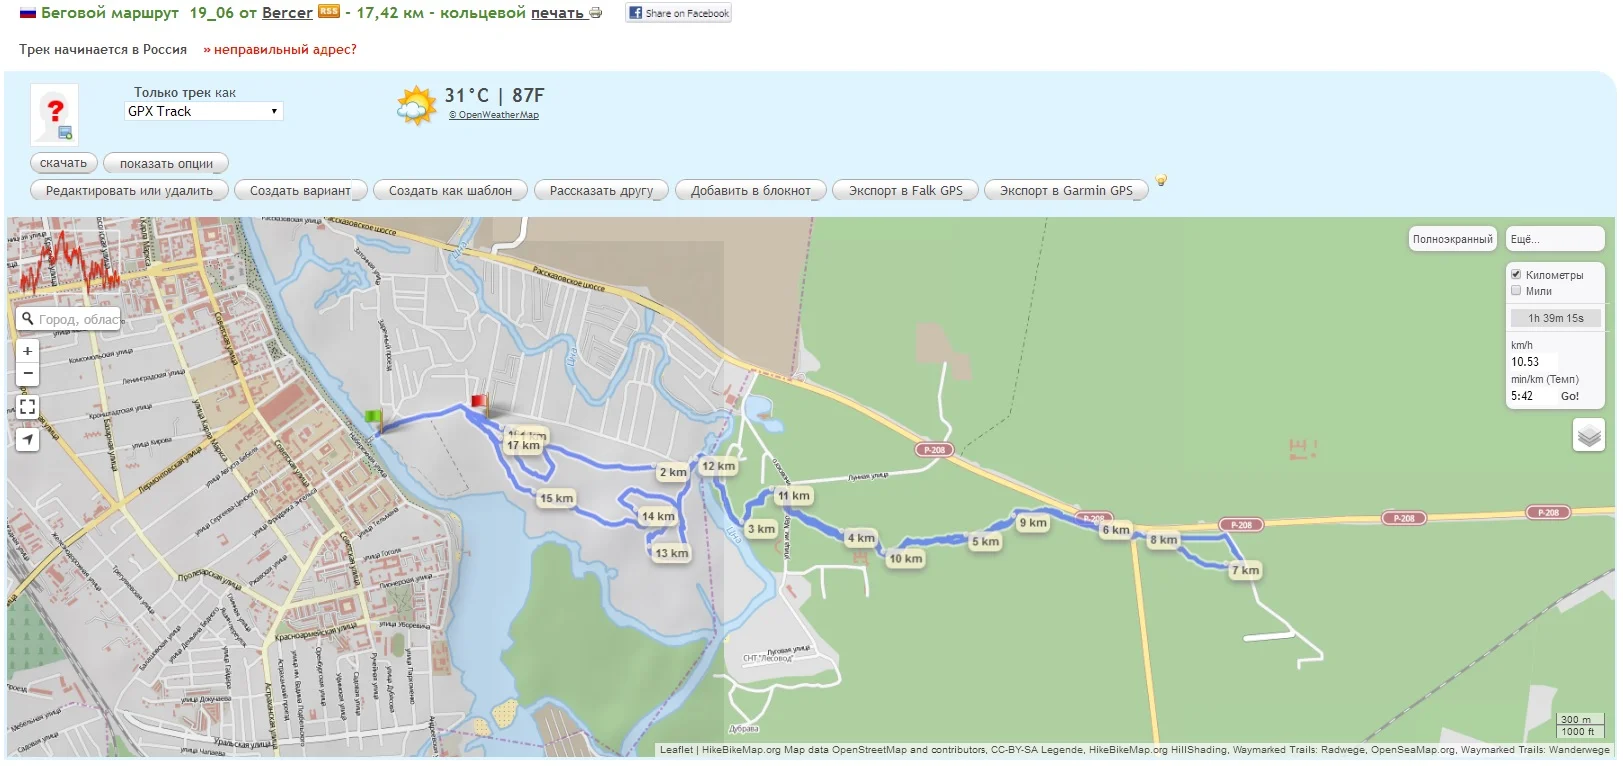Enable the Мили checkbox
Screen dimensions: 1623x766
pos(1516,290)
